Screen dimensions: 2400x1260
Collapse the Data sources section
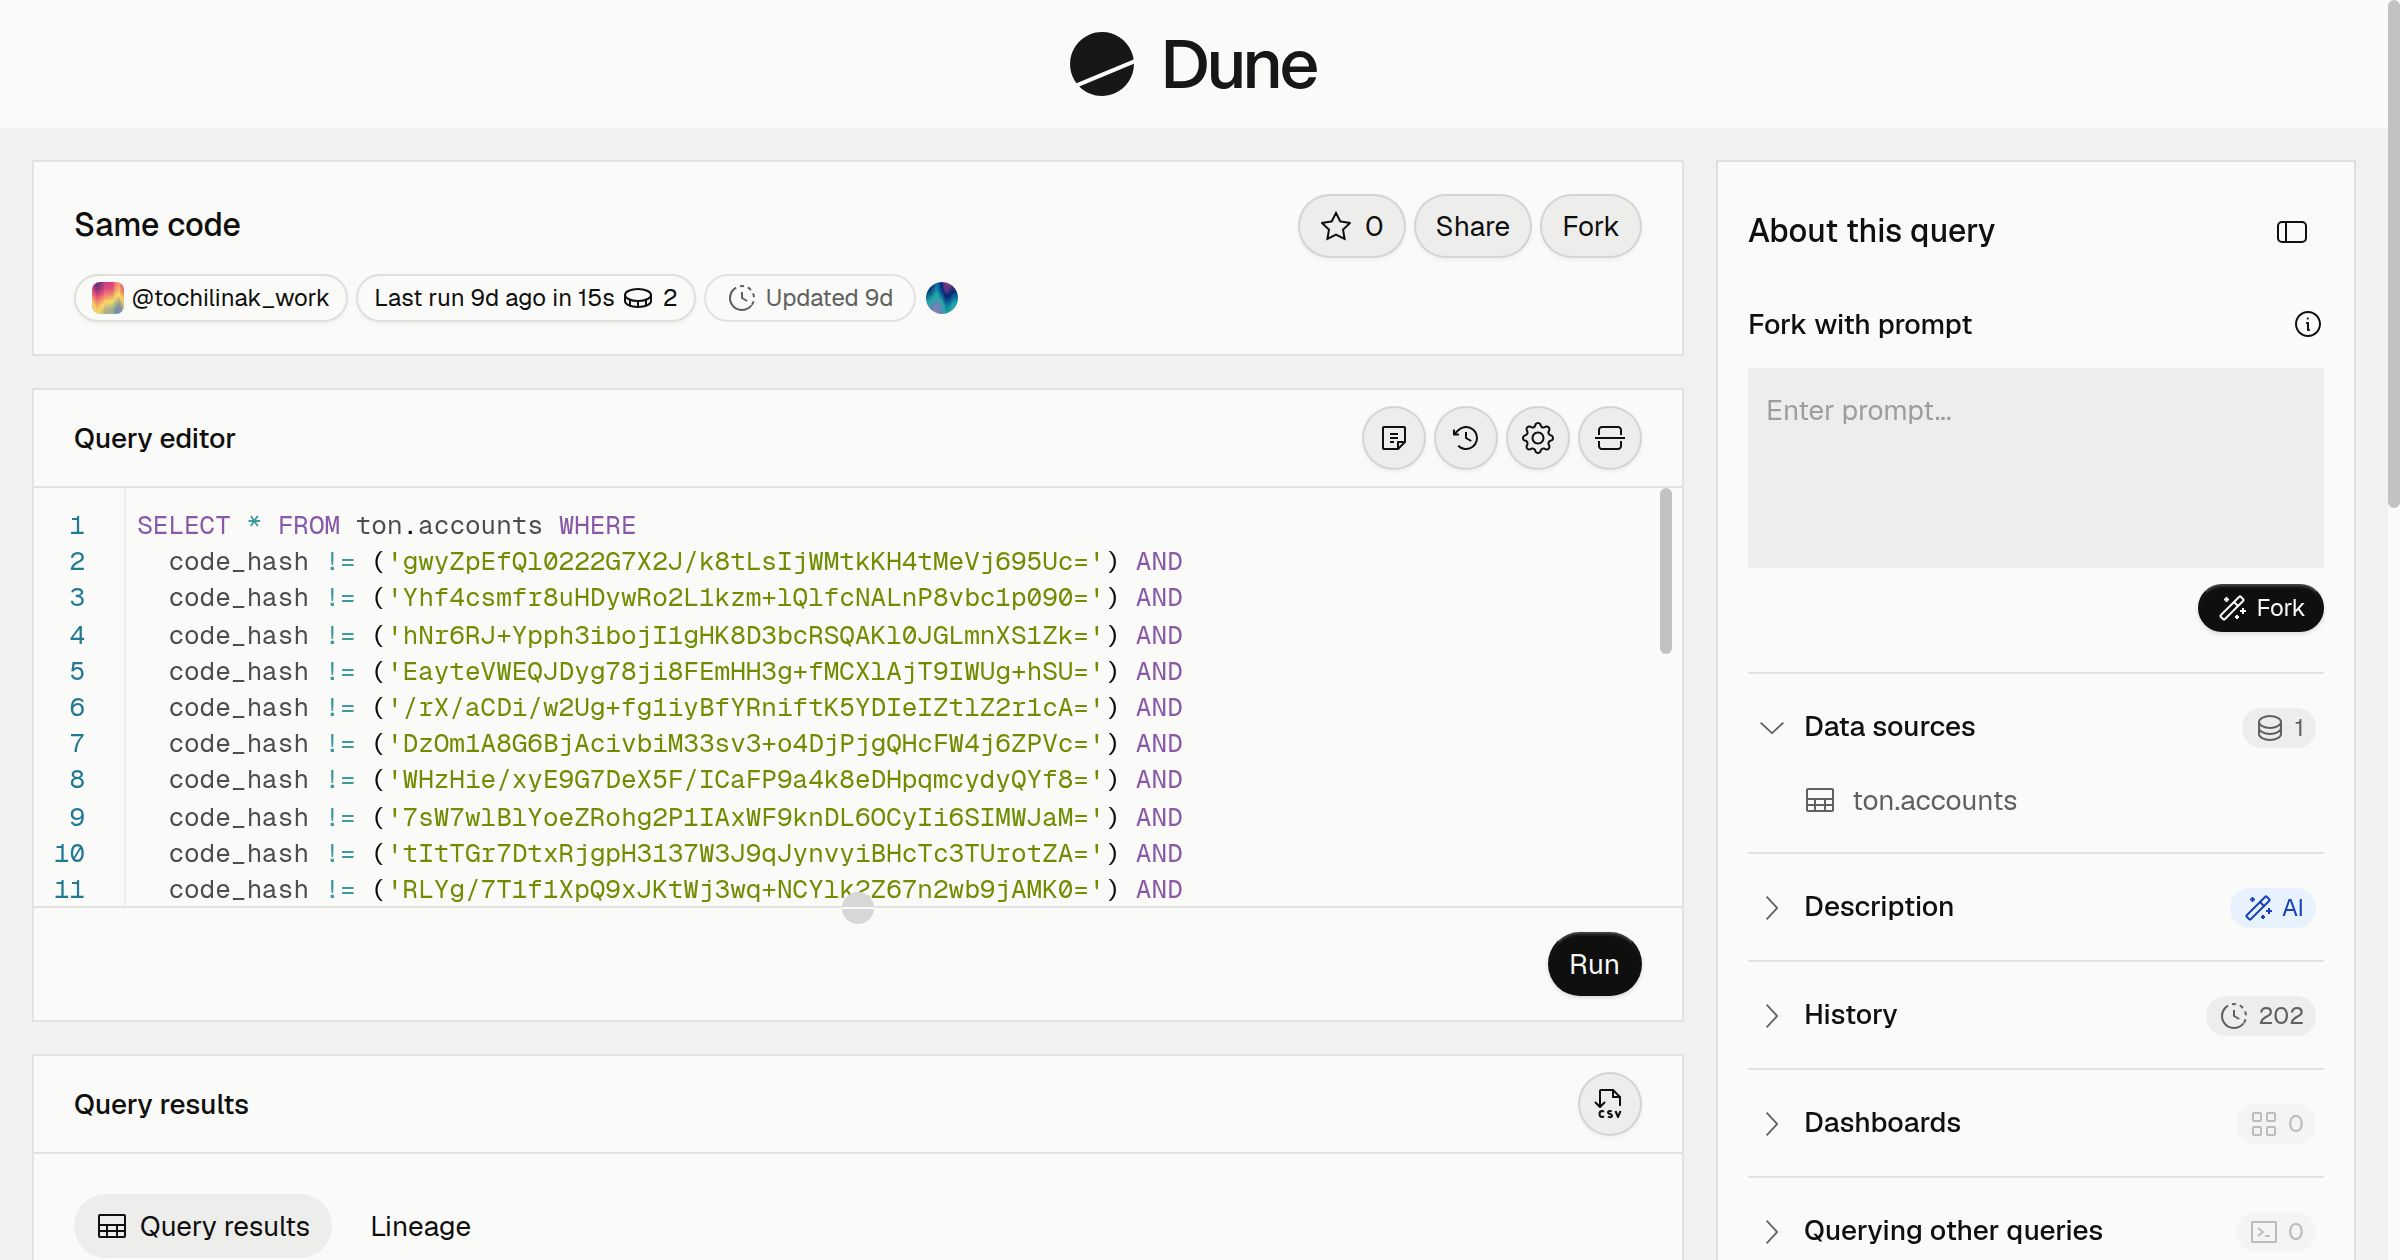[x=1772, y=727]
